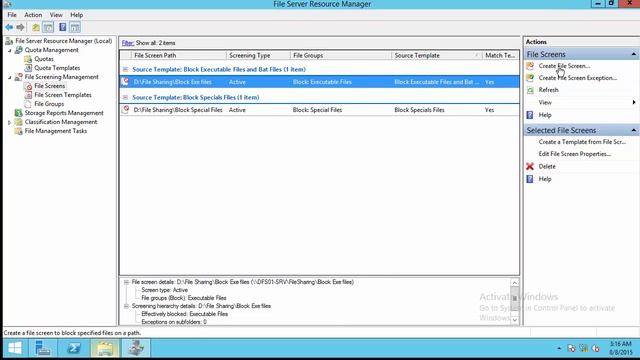Select File Server Resource Manager (Local) root node
Screen dimensions: 640x360
[x=63, y=41]
